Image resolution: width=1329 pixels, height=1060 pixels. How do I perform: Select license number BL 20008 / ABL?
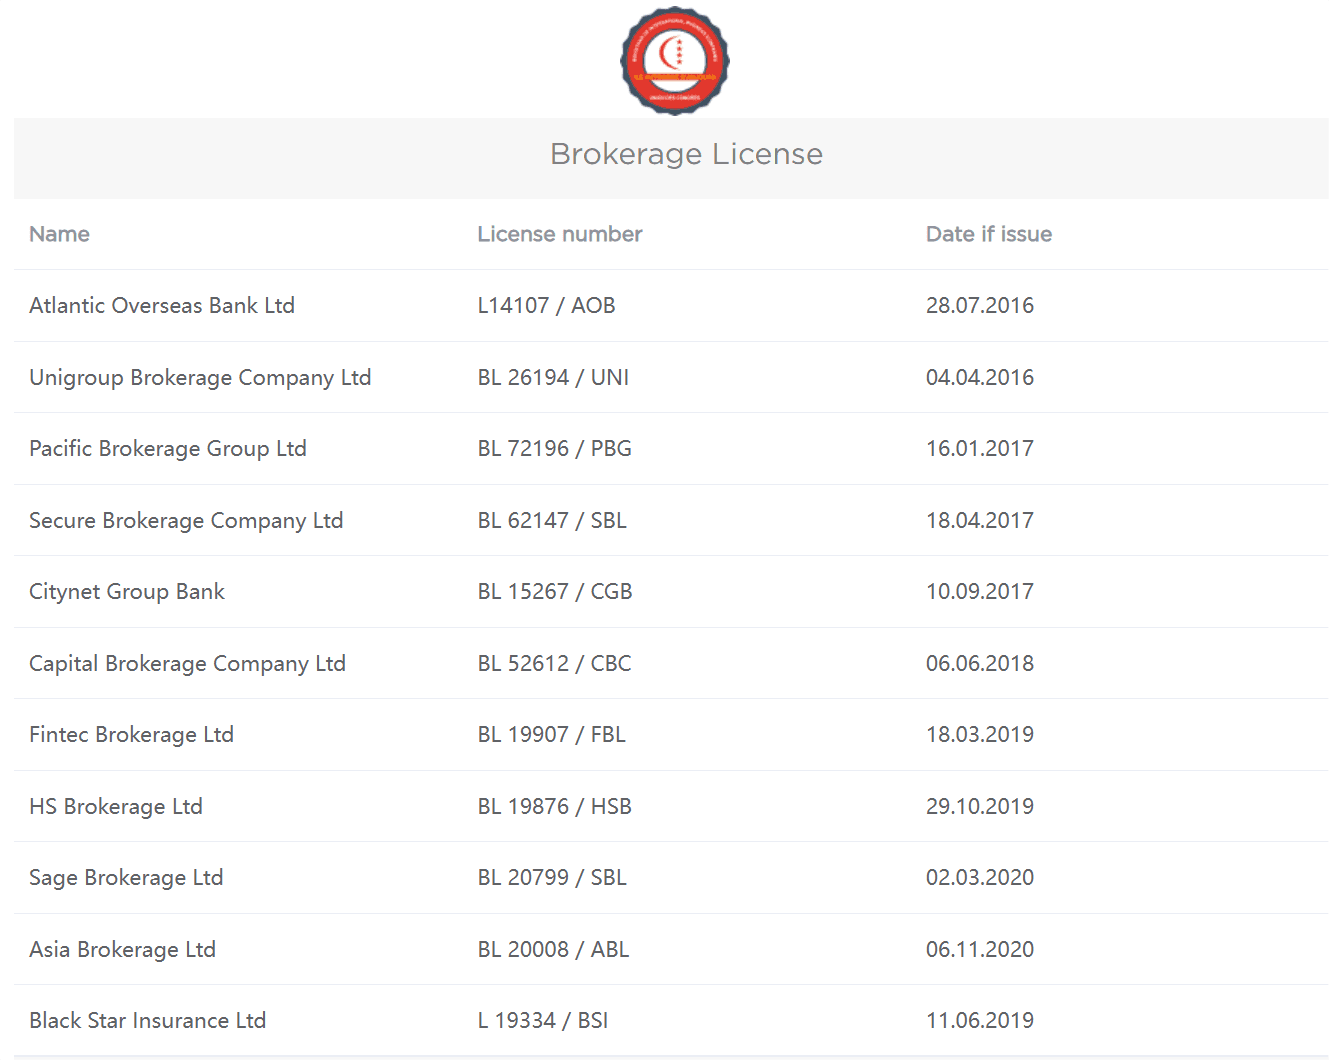pos(553,950)
